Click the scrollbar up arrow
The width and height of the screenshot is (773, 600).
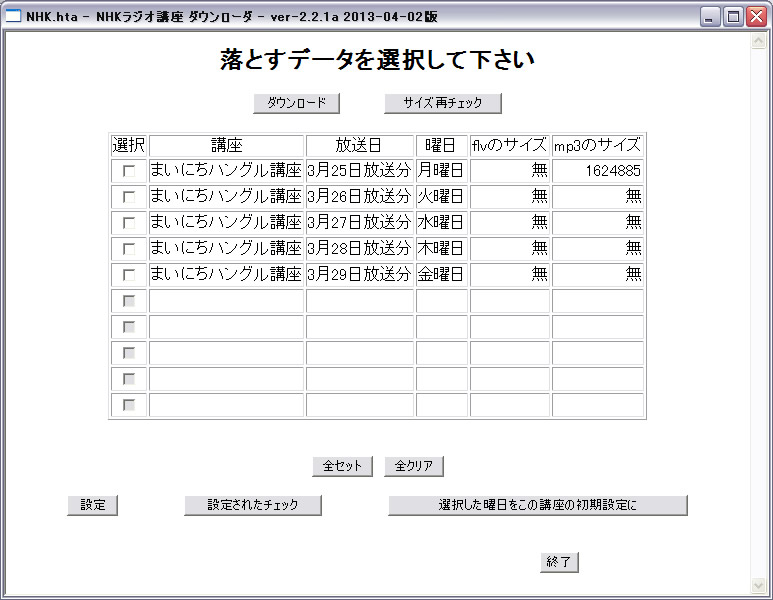758,41
